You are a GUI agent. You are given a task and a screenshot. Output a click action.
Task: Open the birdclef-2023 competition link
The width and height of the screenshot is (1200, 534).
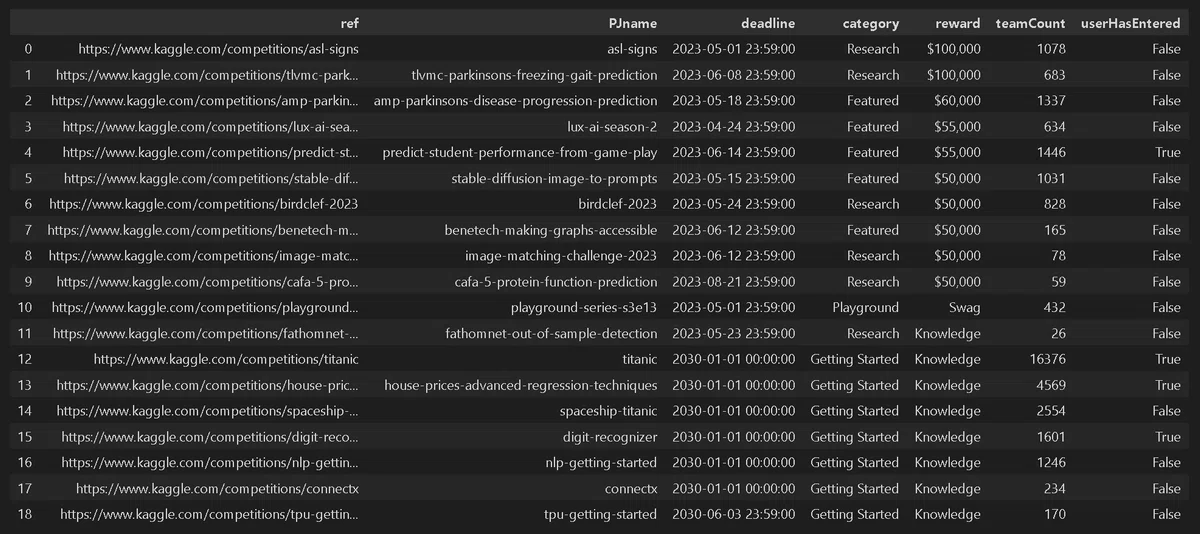coord(204,204)
